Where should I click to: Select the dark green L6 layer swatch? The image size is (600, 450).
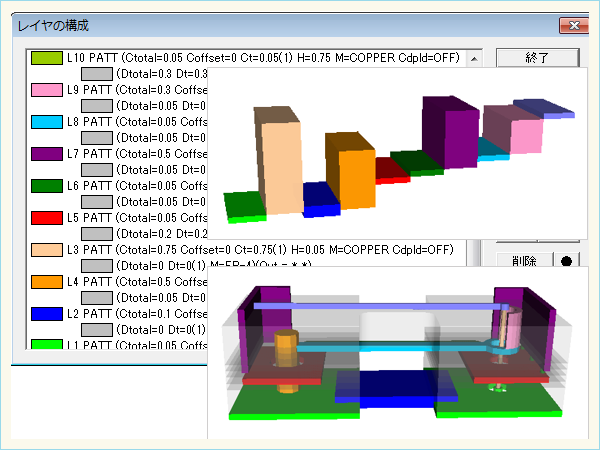click(46, 186)
